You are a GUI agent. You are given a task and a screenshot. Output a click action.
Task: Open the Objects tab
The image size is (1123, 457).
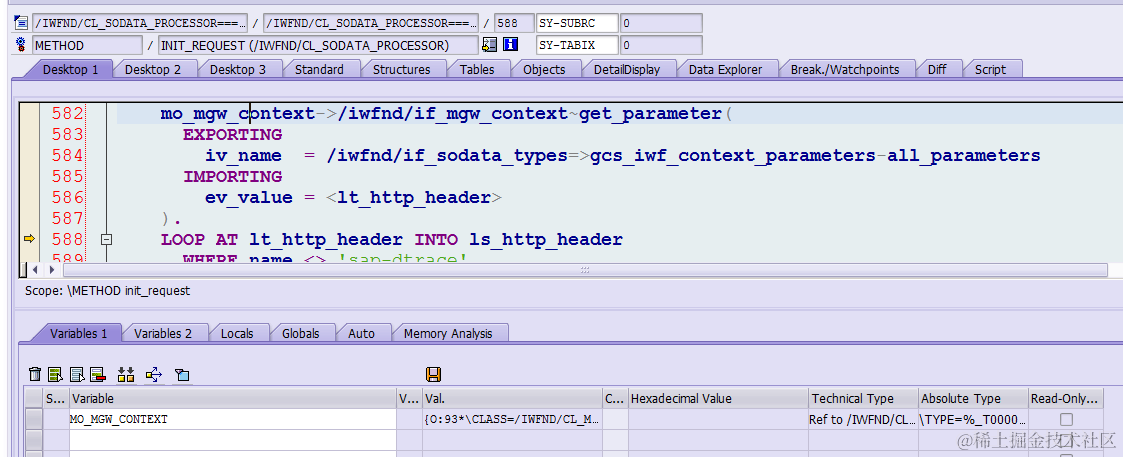[x=544, y=69]
